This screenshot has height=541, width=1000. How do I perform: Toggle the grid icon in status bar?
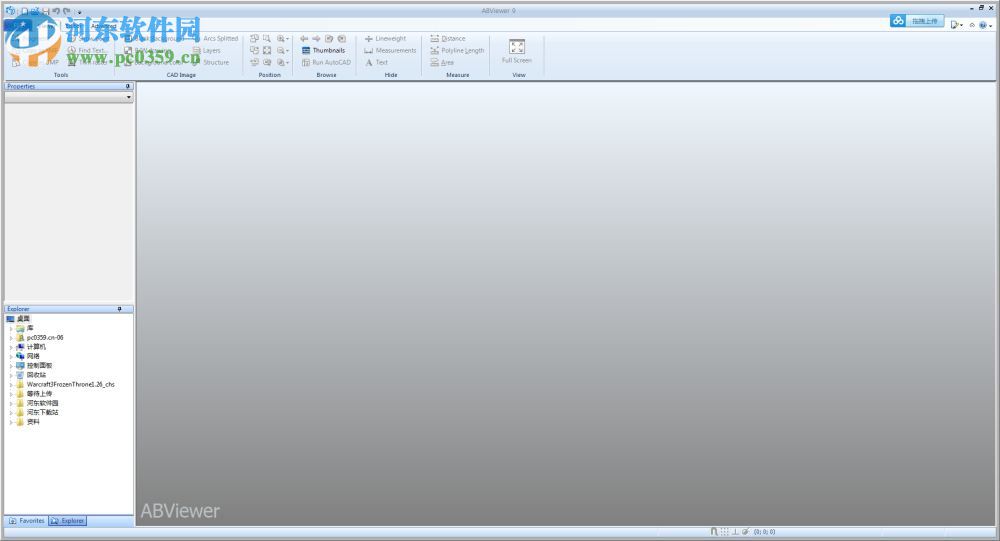point(724,531)
